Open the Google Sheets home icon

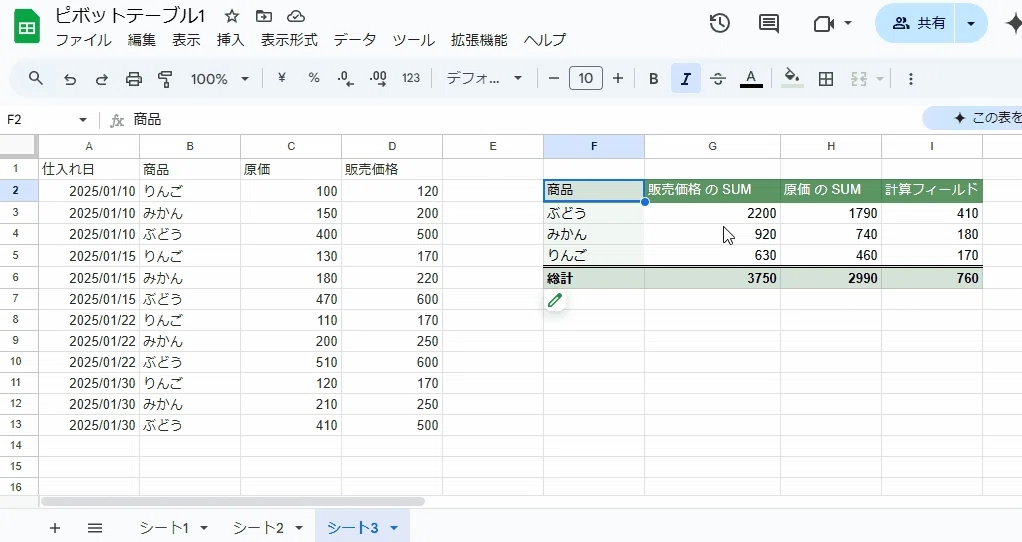[x=27, y=27]
